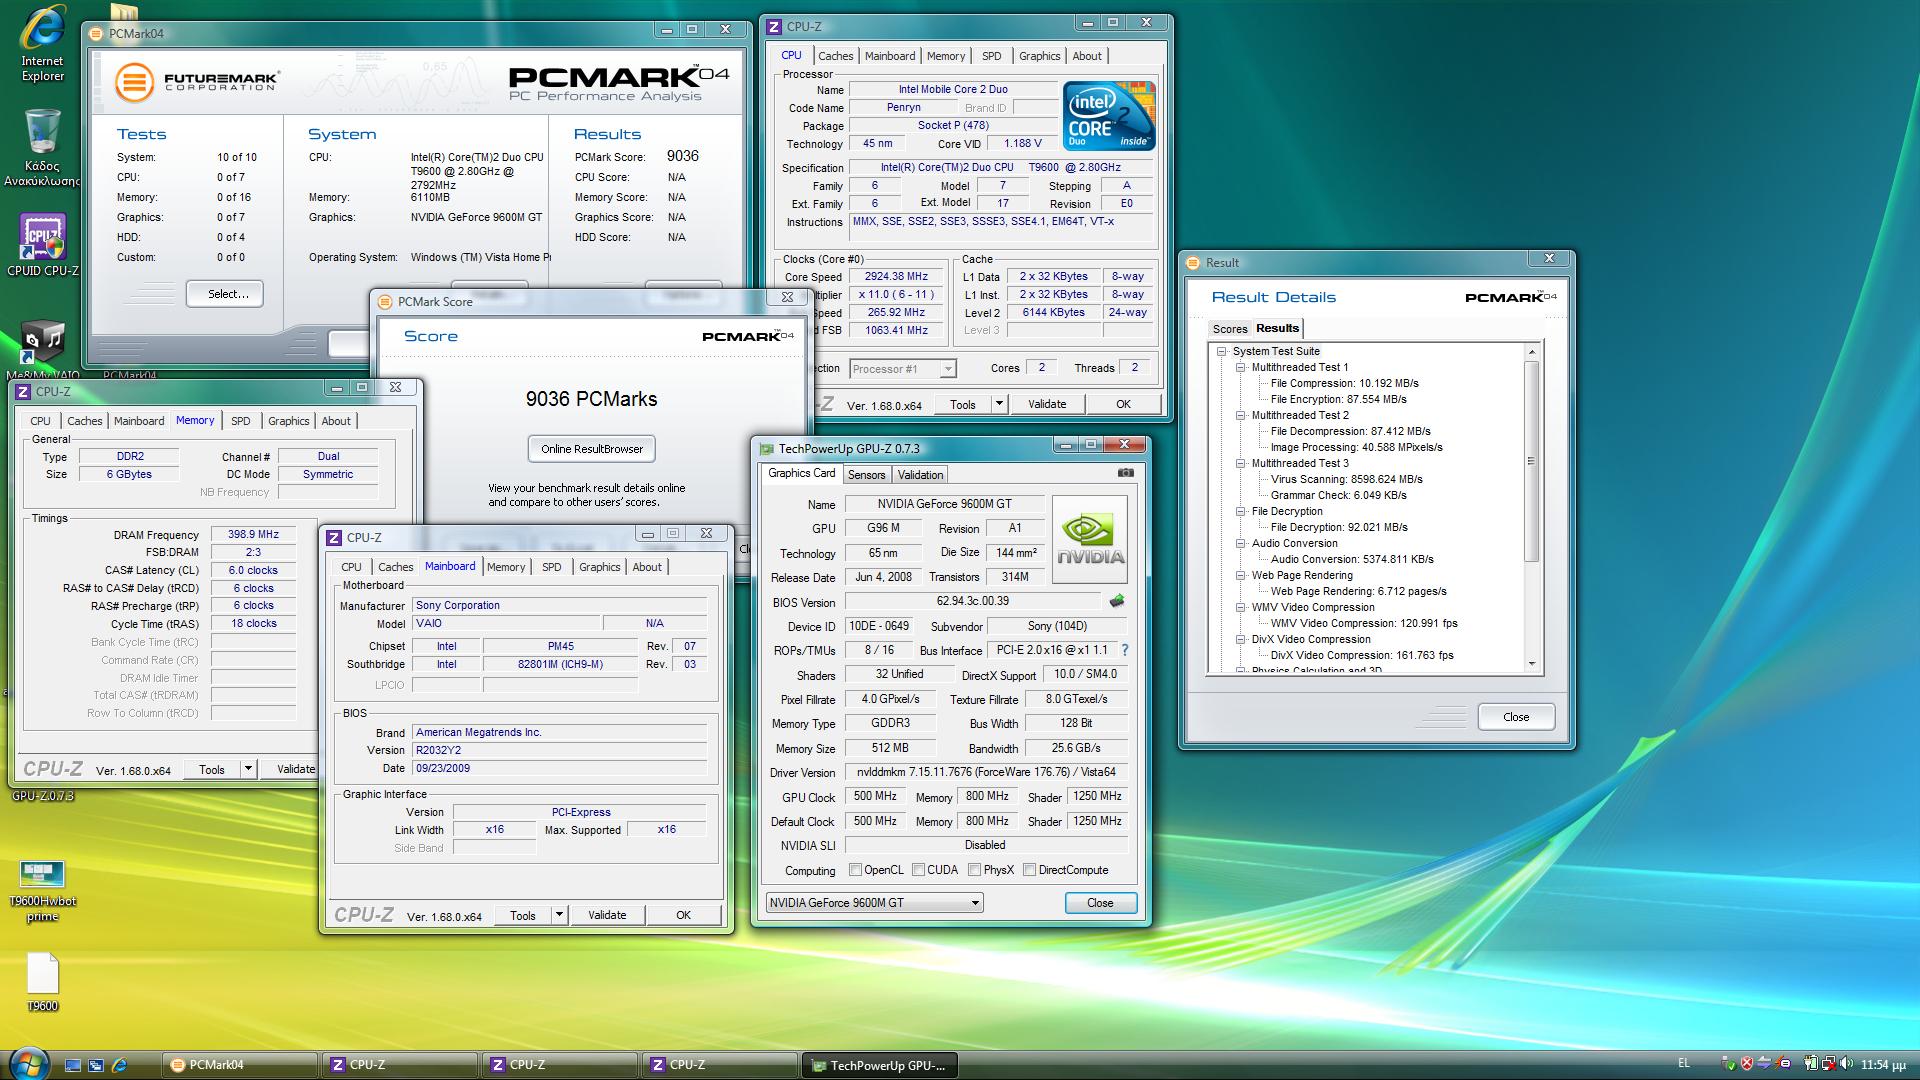
Task: Click the Intel Core 2 Duo logo
Action: tap(1110, 116)
